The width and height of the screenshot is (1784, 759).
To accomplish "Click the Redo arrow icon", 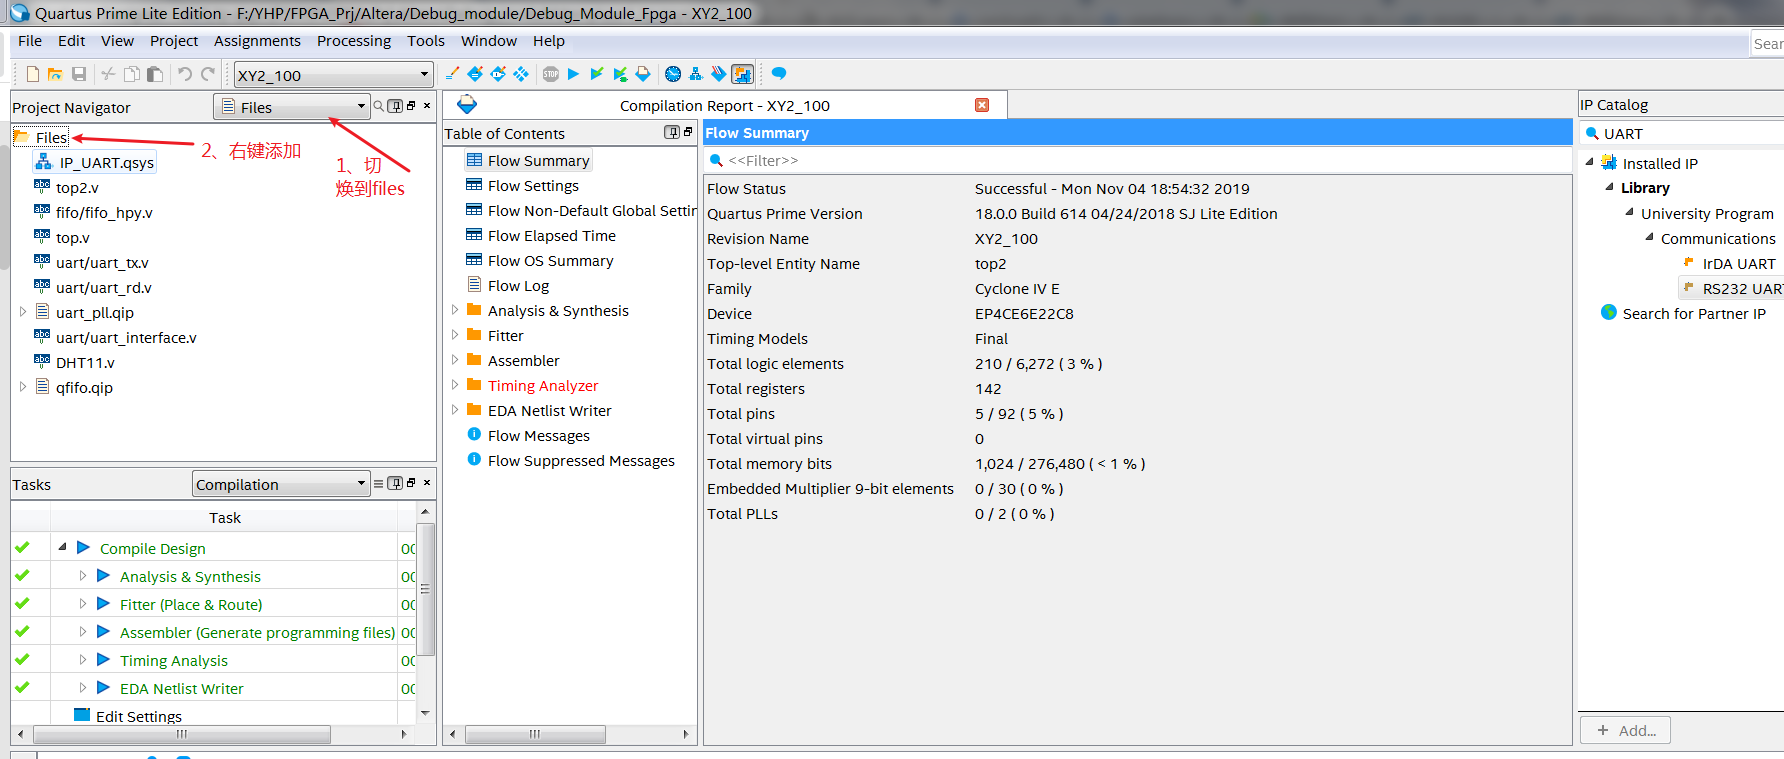I will tap(207, 74).
